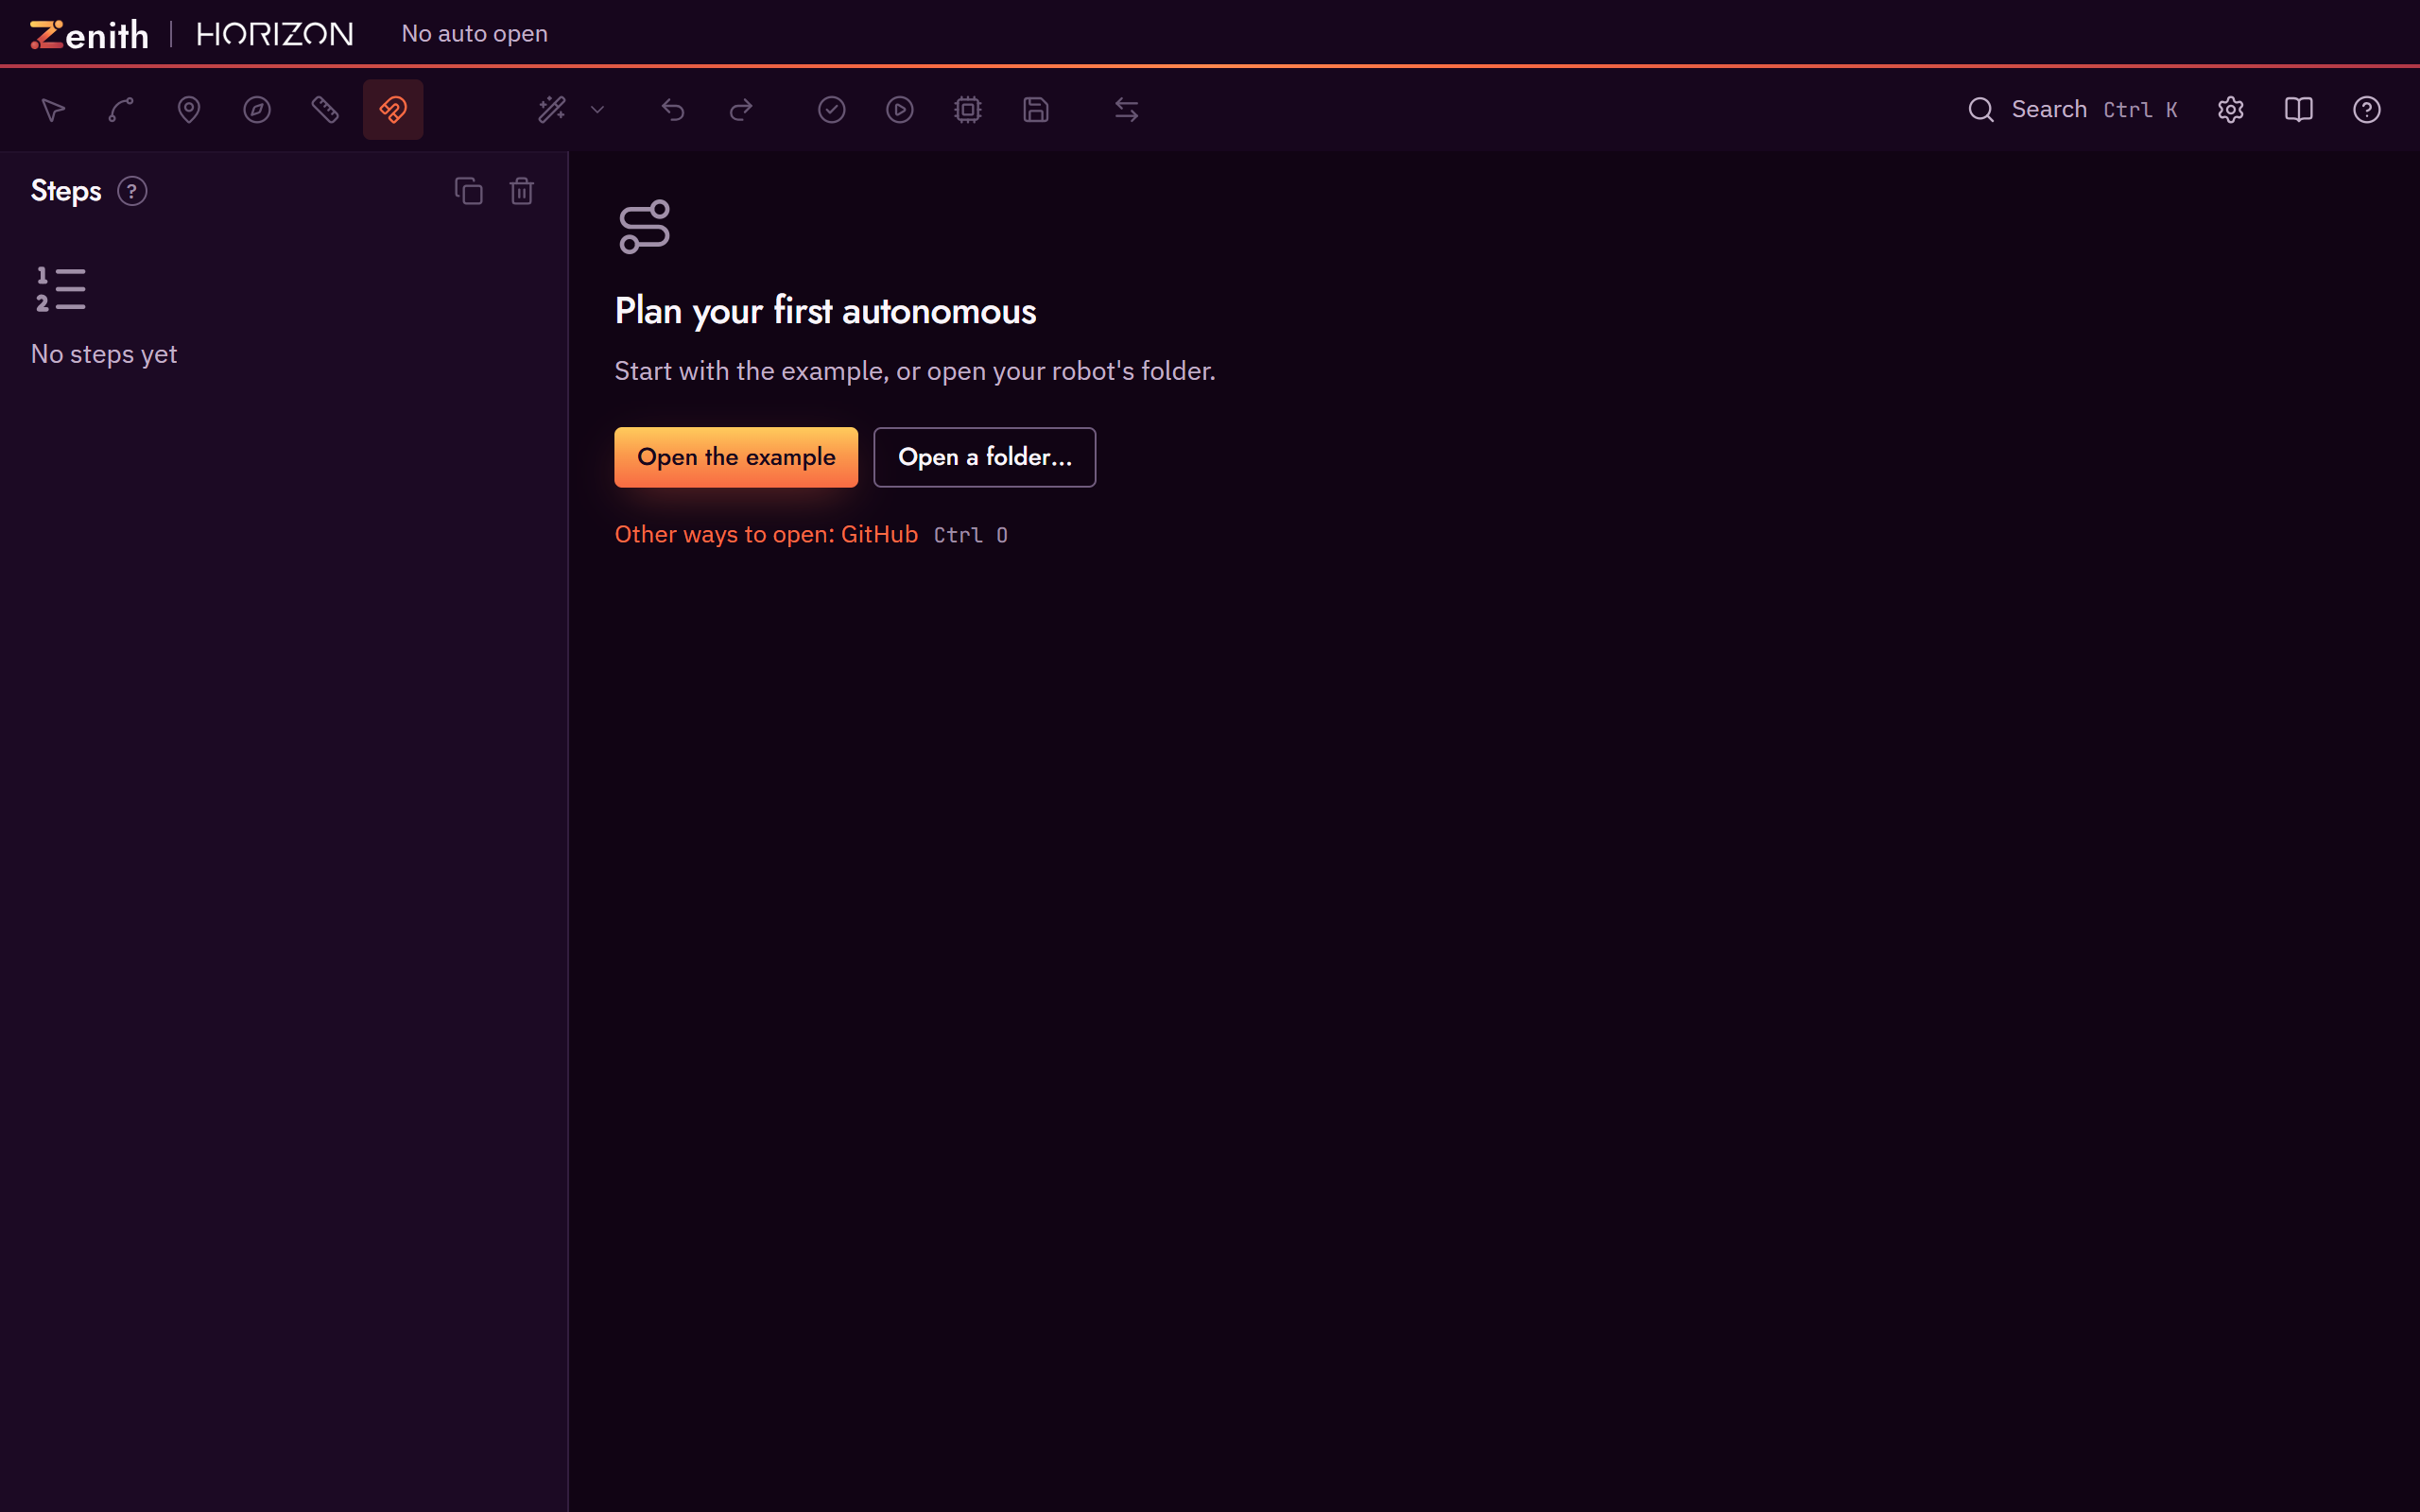Open the help question mark in toolbar

coord(2367,110)
